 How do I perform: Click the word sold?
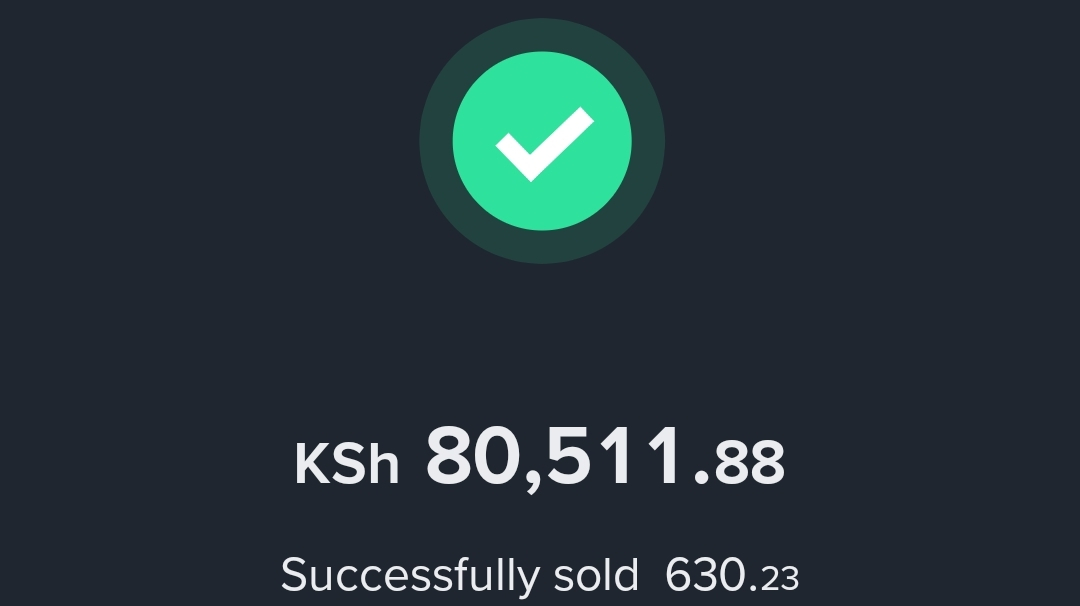[596, 575]
